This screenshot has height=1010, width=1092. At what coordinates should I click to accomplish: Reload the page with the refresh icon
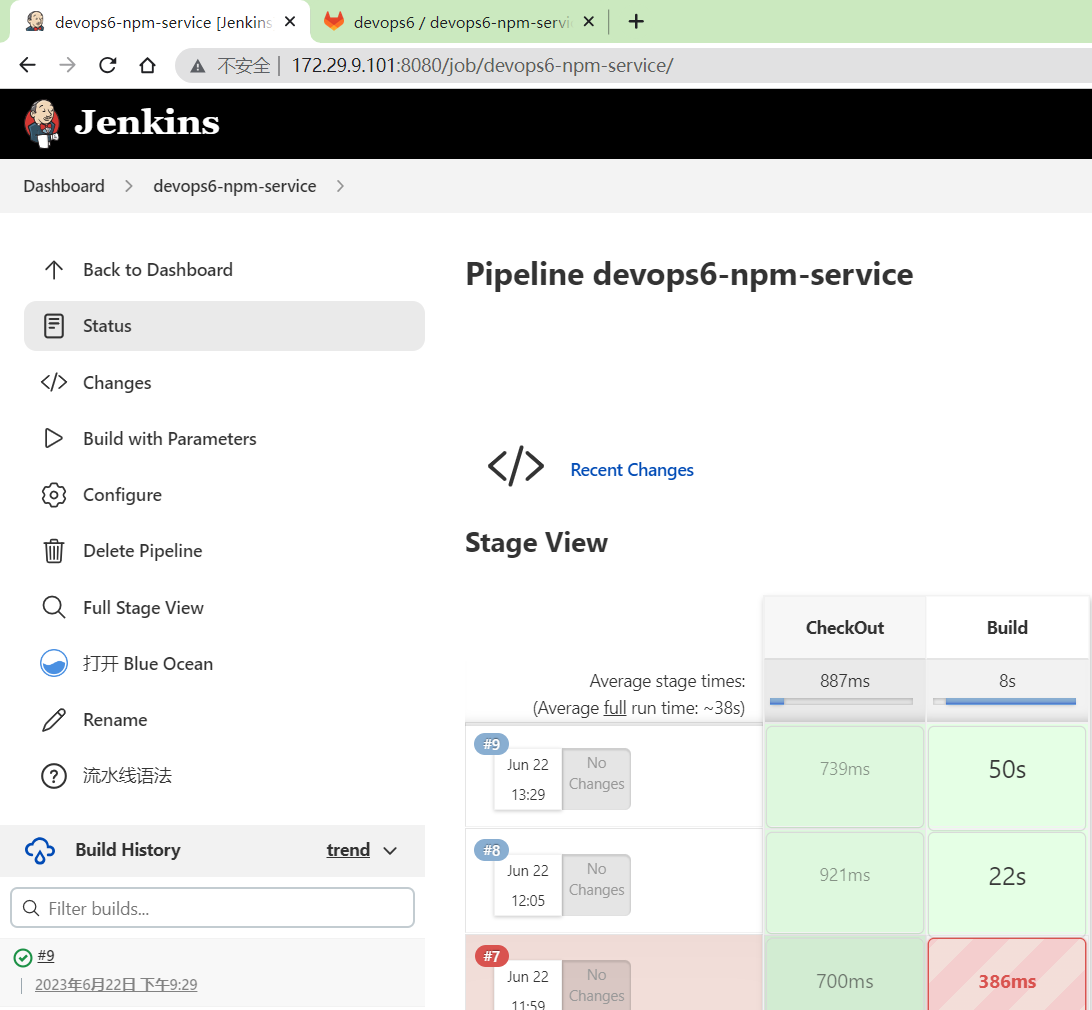click(x=107, y=65)
